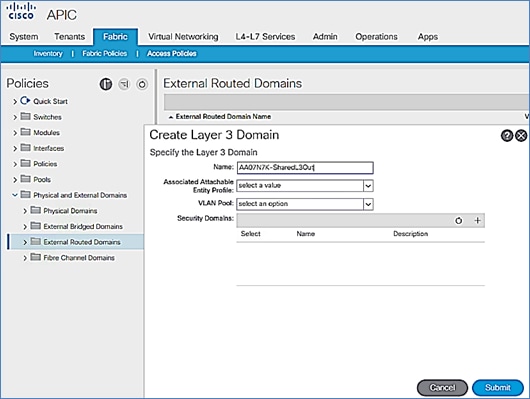Open the Apps tab
The height and width of the screenshot is (399, 530).
pyautogui.click(x=428, y=37)
